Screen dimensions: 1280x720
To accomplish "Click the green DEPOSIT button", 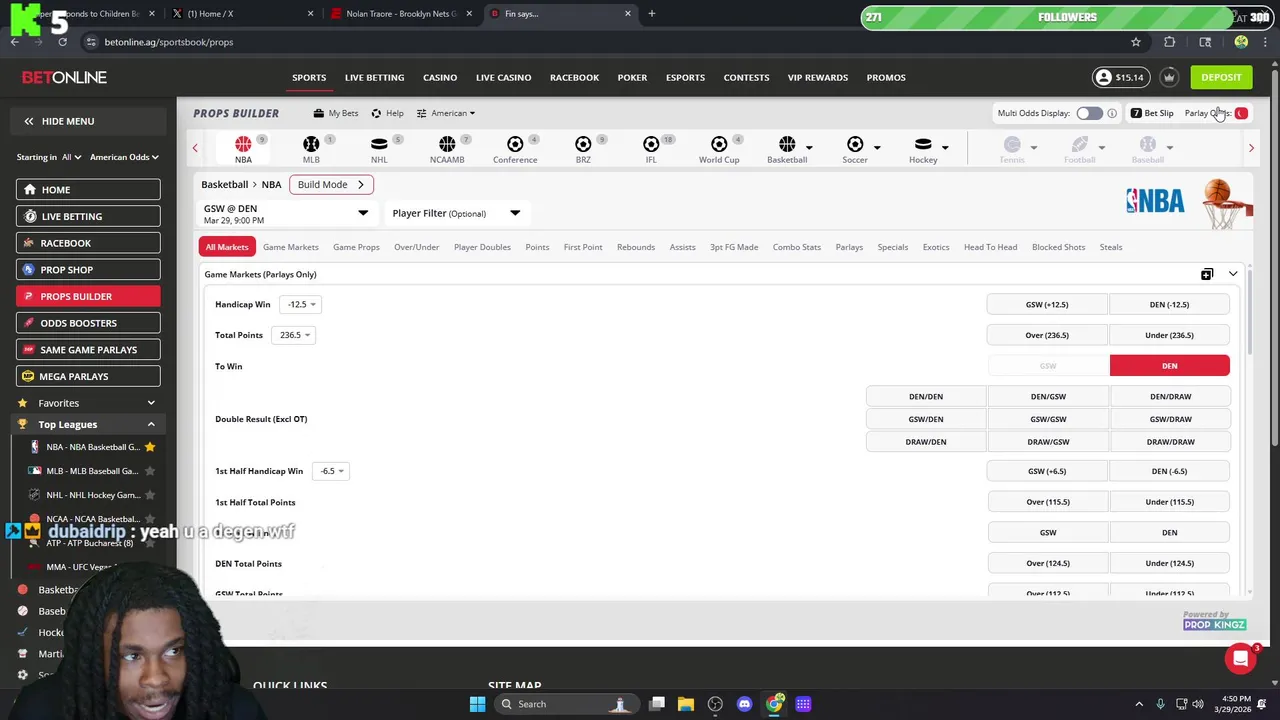I will 1221,77.
